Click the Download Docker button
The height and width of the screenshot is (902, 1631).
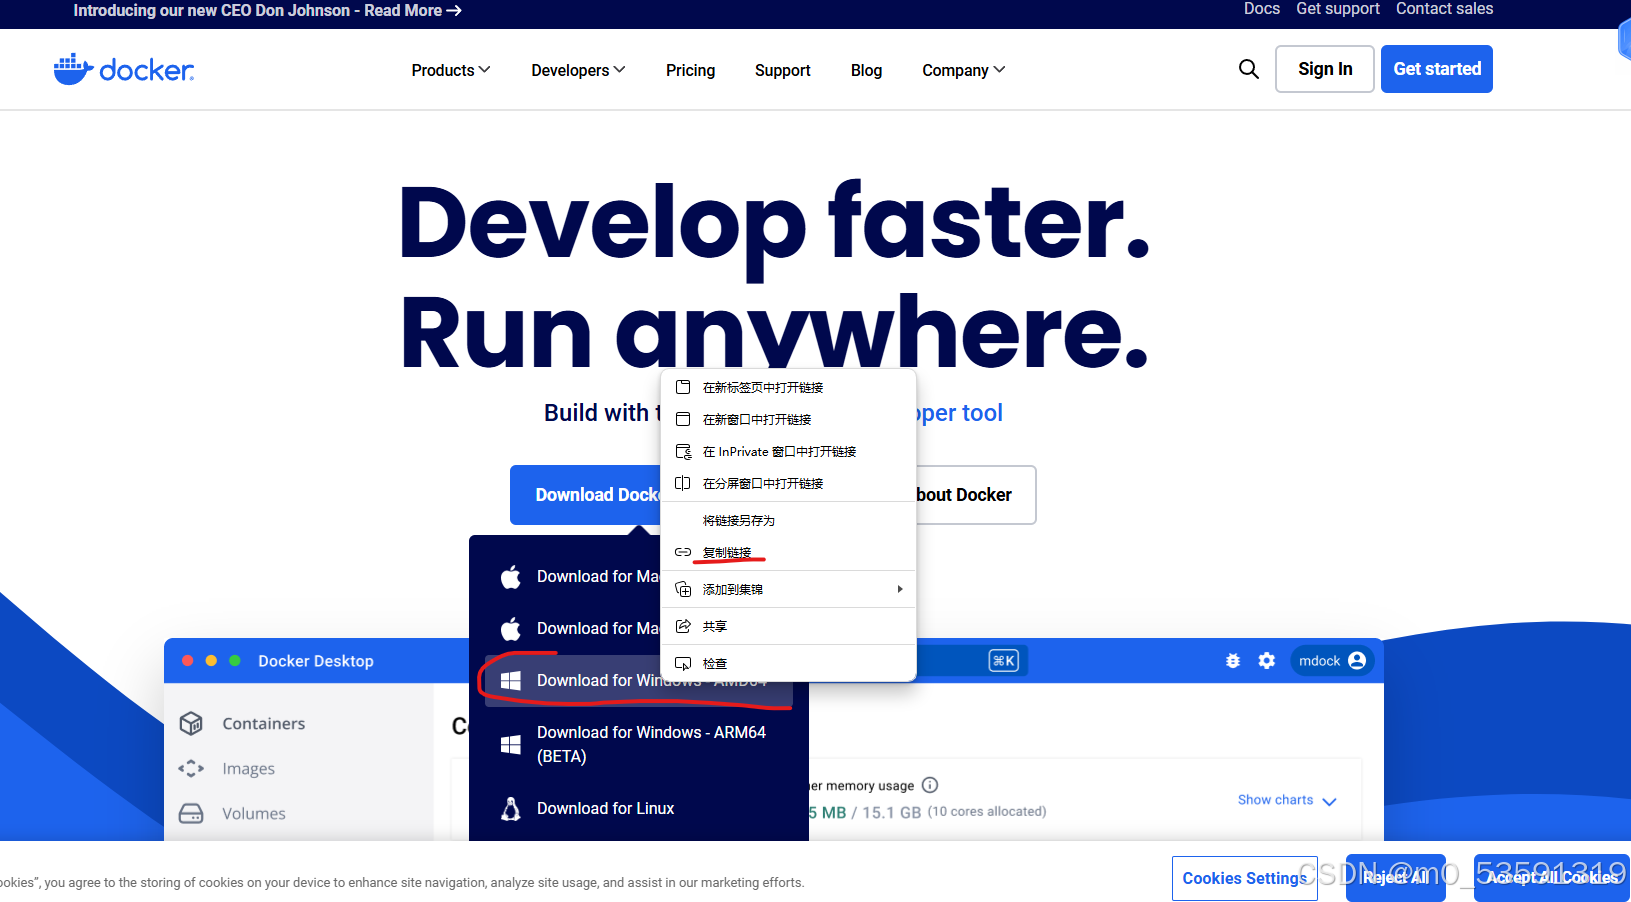tap(586, 495)
